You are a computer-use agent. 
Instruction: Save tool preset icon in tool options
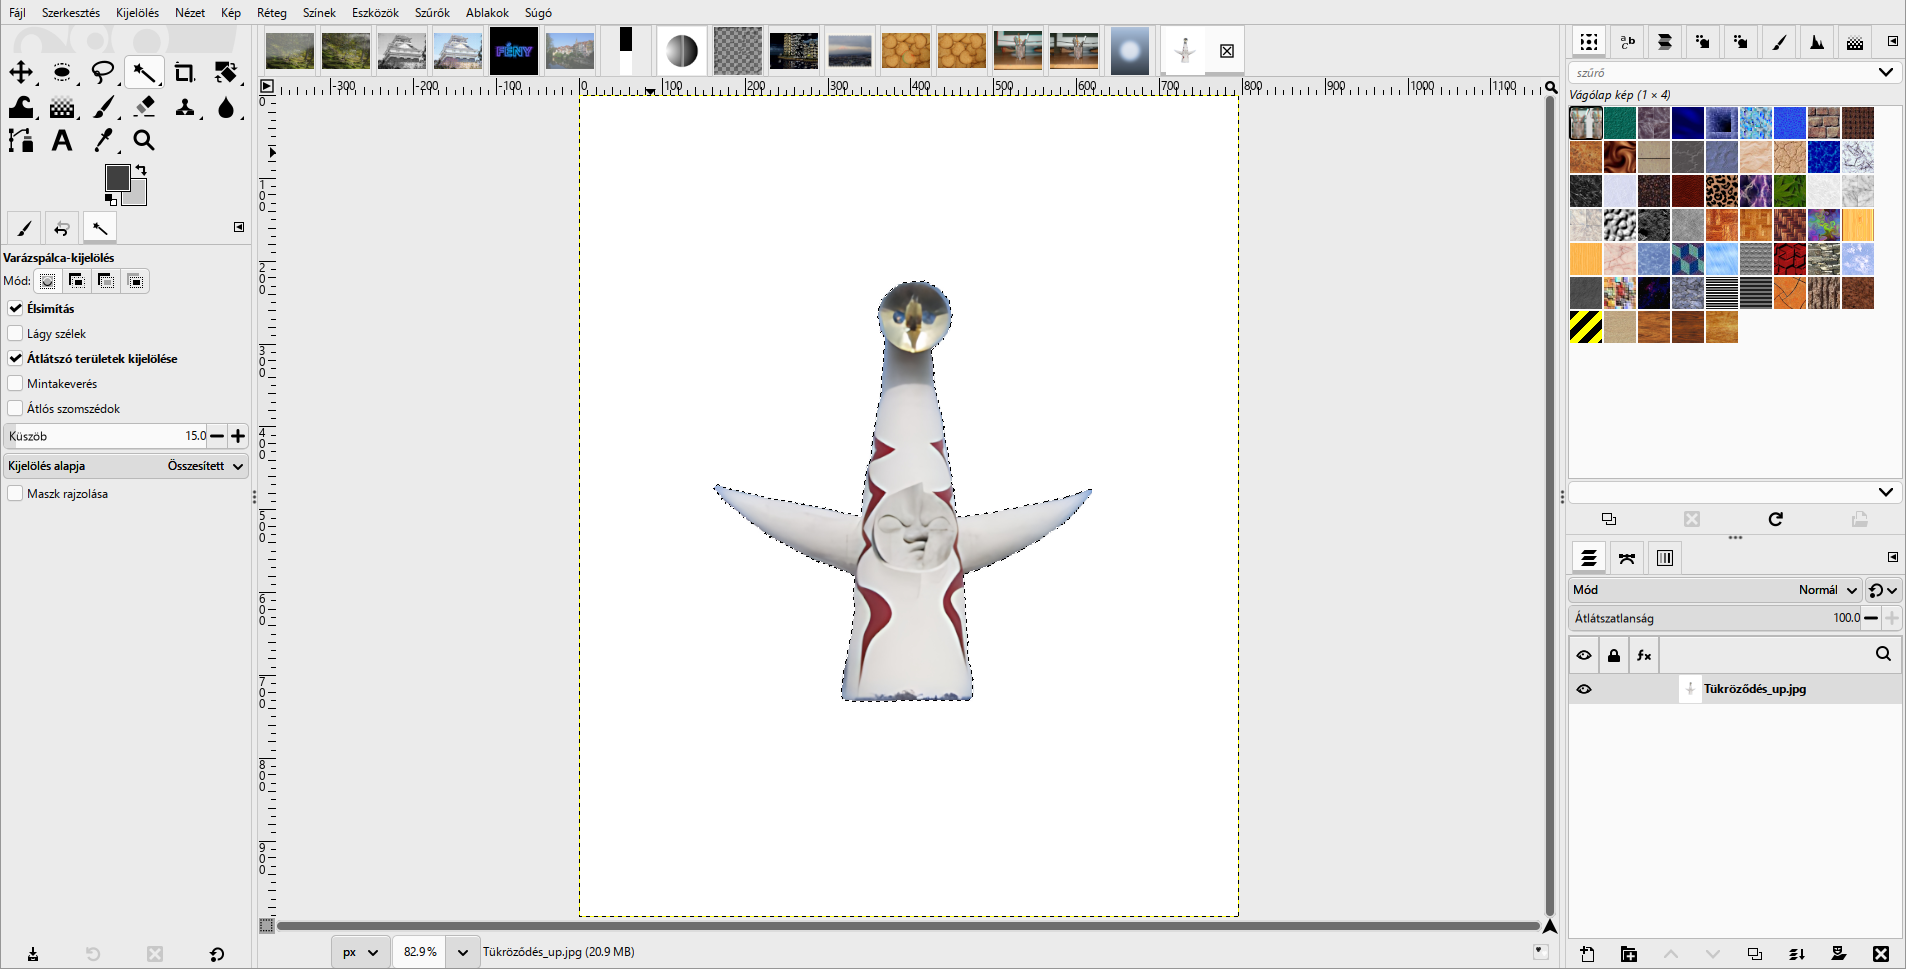tap(33, 954)
